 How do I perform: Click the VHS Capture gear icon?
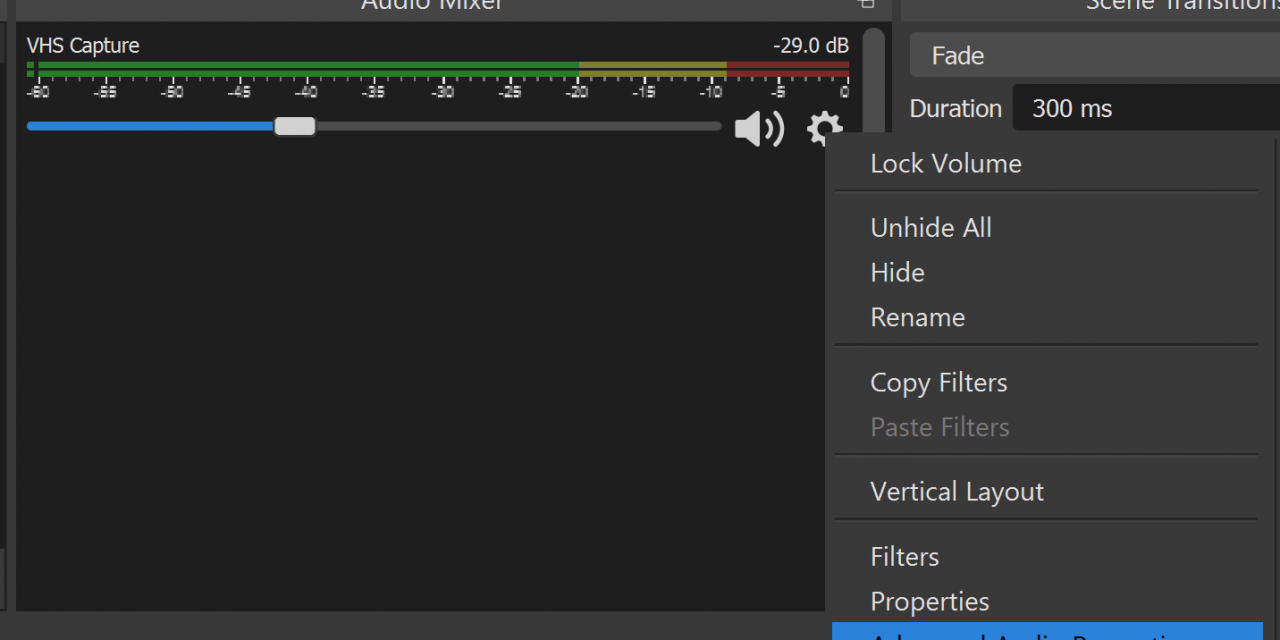pyautogui.click(x=824, y=128)
